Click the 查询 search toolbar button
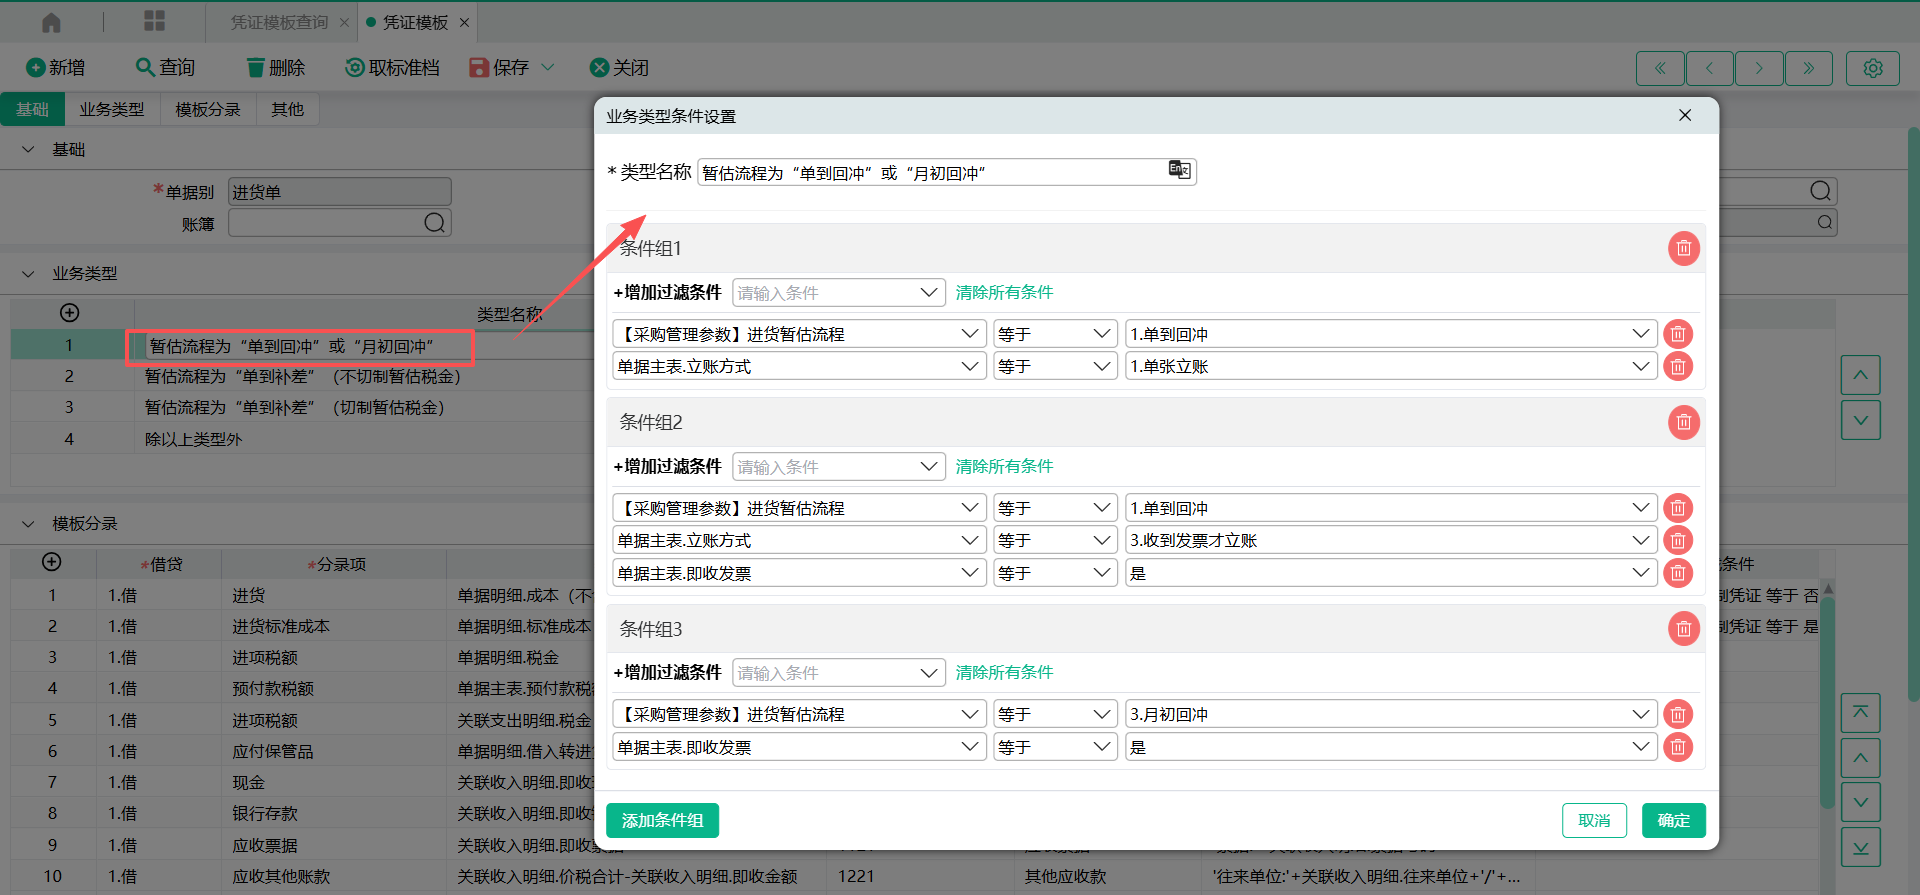This screenshot has height=895, width=1920. point(166,67)
